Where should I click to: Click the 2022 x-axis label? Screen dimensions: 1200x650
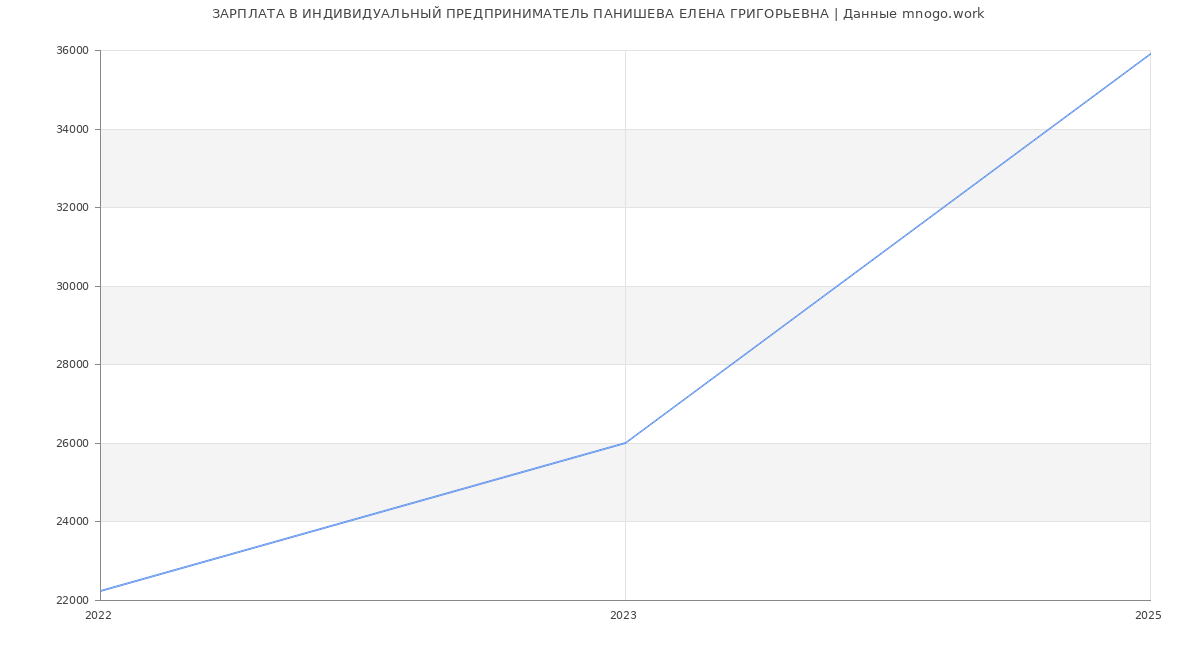coord(99,616)
